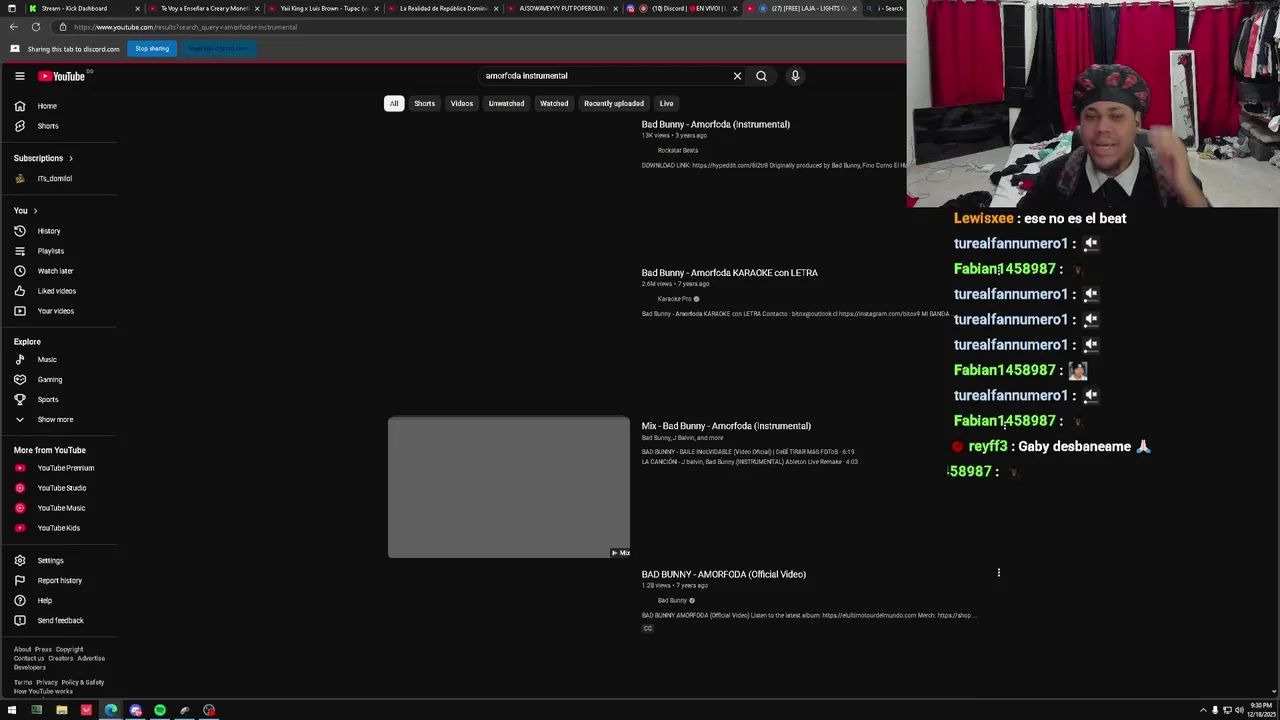Select the Watched filter chip

point(554,103)
